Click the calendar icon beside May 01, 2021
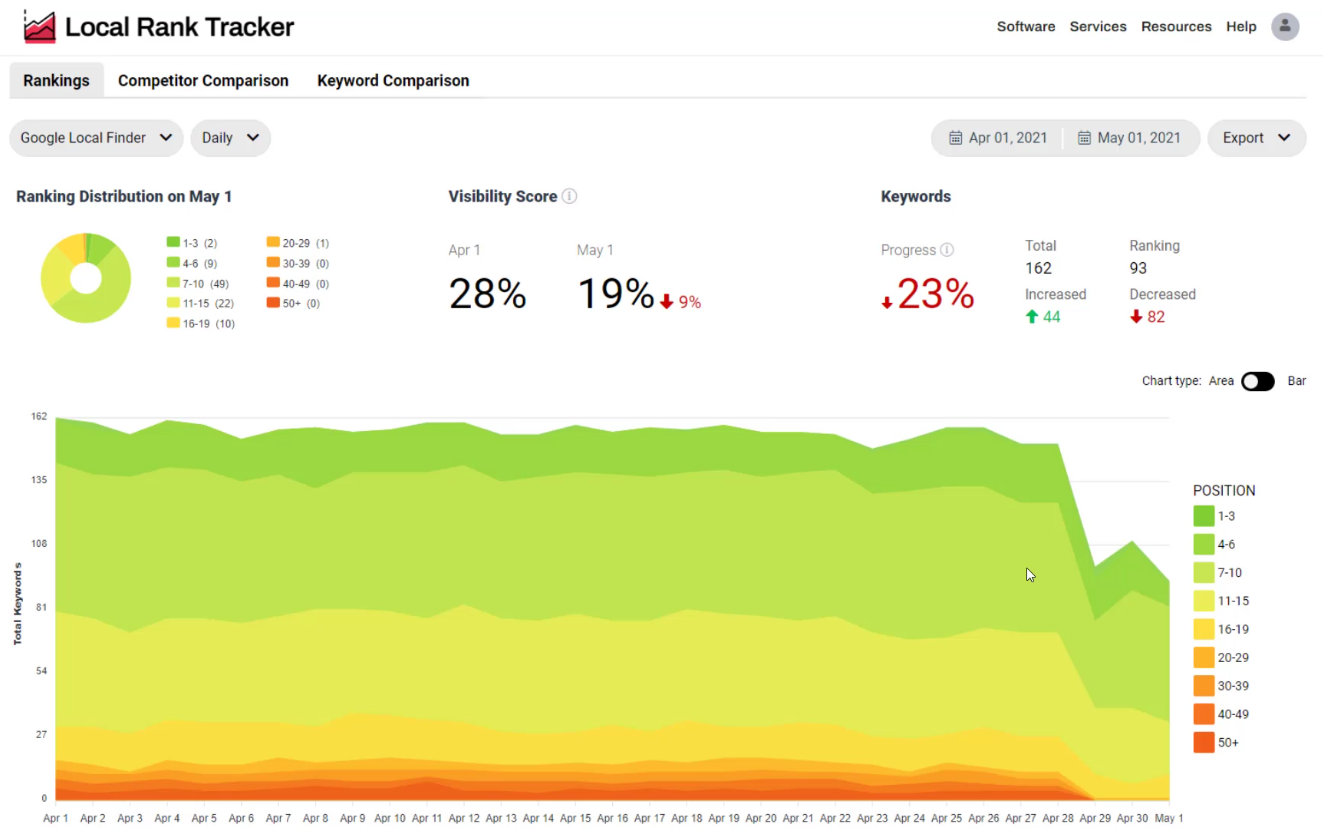 pyautogui.click(x=1084, y=138)
